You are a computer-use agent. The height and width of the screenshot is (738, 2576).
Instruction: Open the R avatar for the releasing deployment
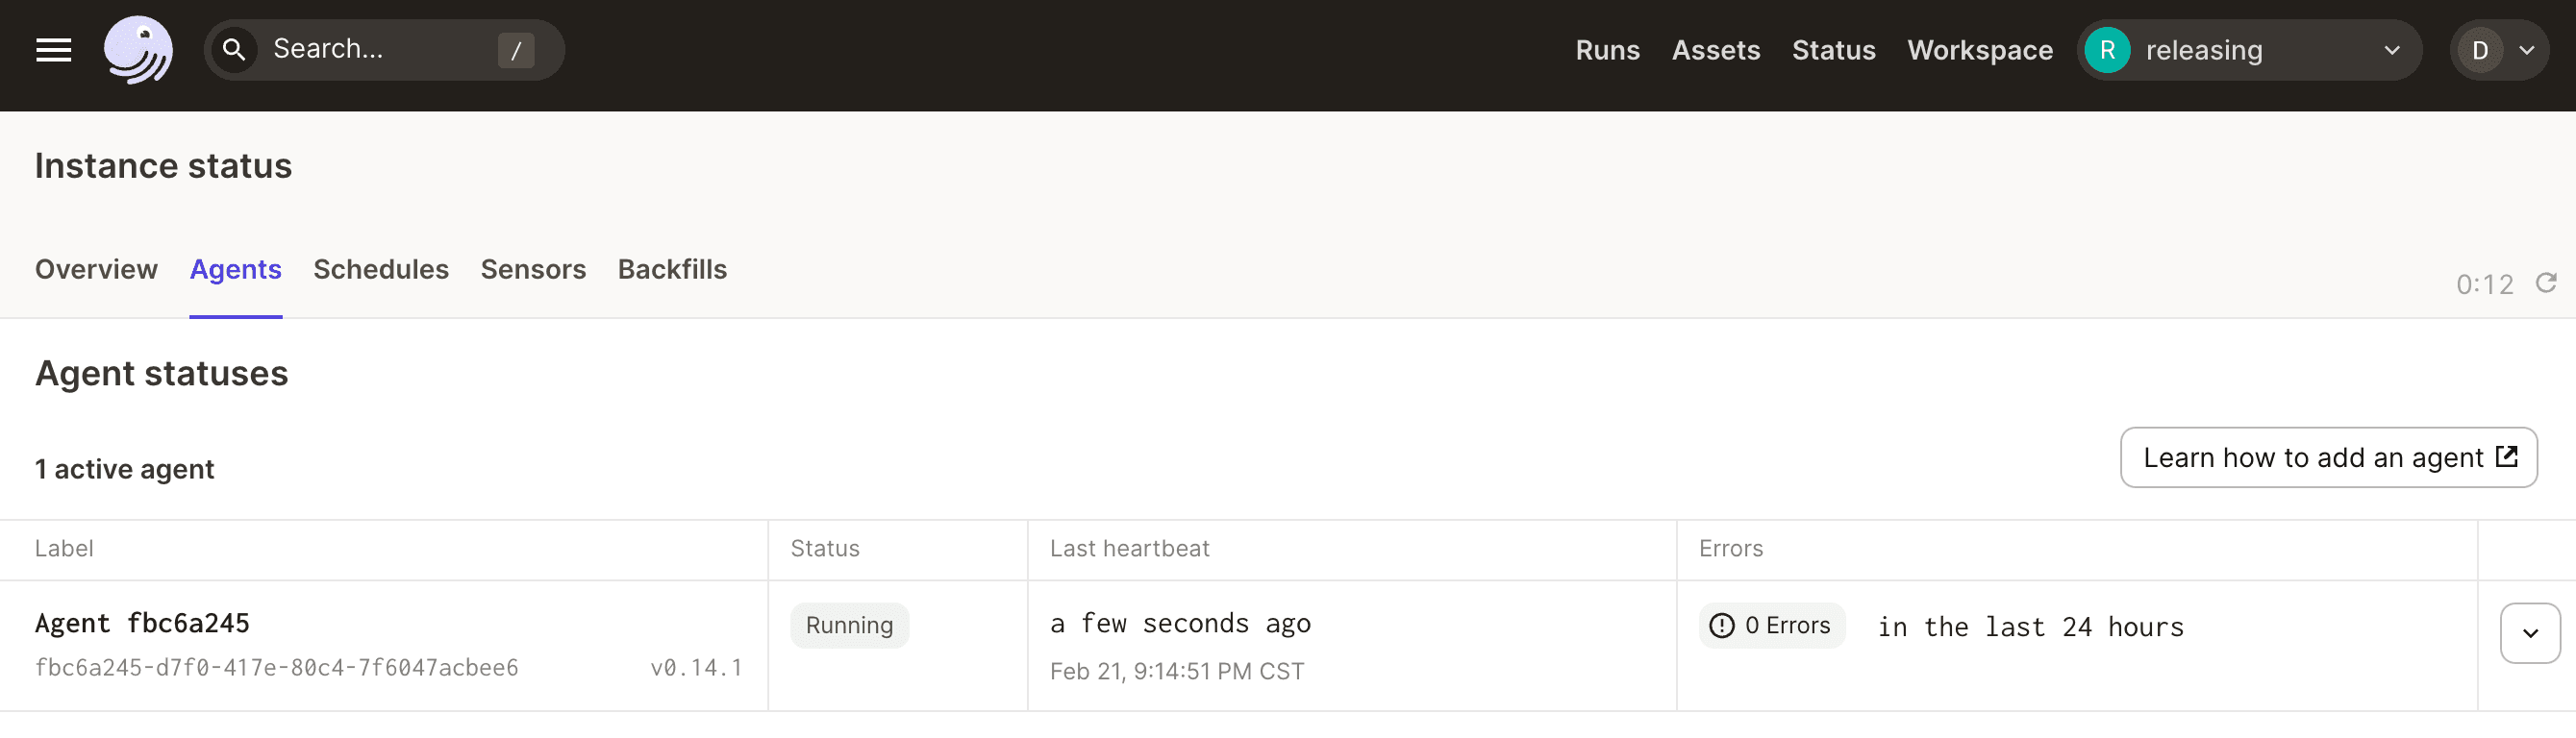[2107, 49]
